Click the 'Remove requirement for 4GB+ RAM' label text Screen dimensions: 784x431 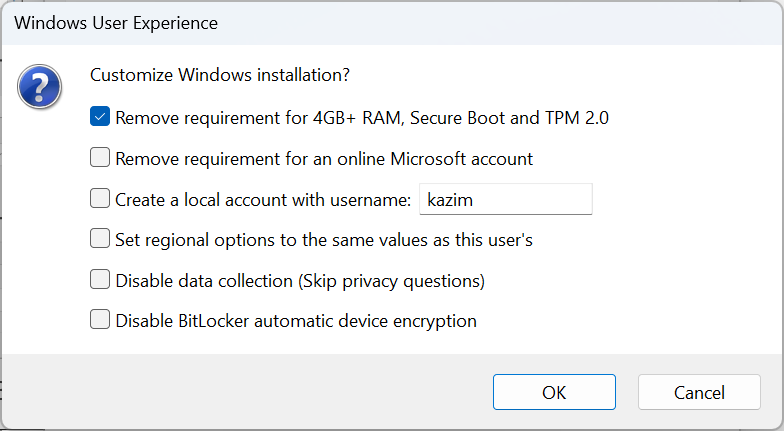pos(260,118)
